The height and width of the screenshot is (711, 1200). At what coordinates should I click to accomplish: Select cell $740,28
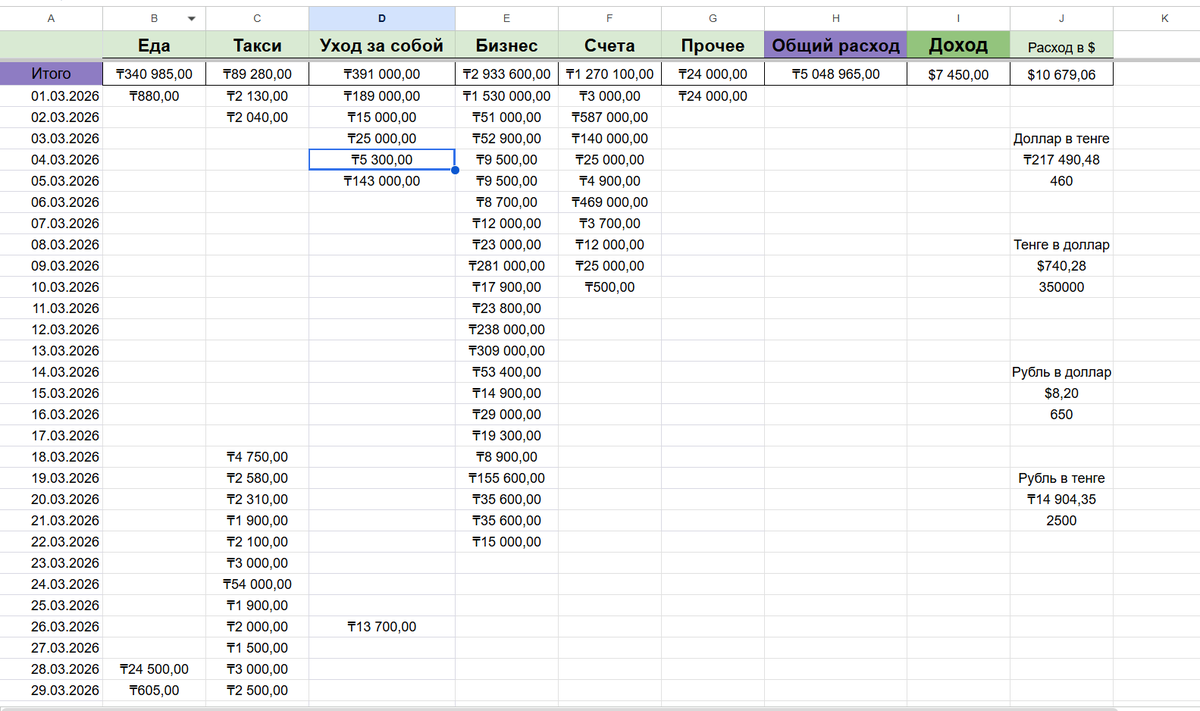(1061, 266)
